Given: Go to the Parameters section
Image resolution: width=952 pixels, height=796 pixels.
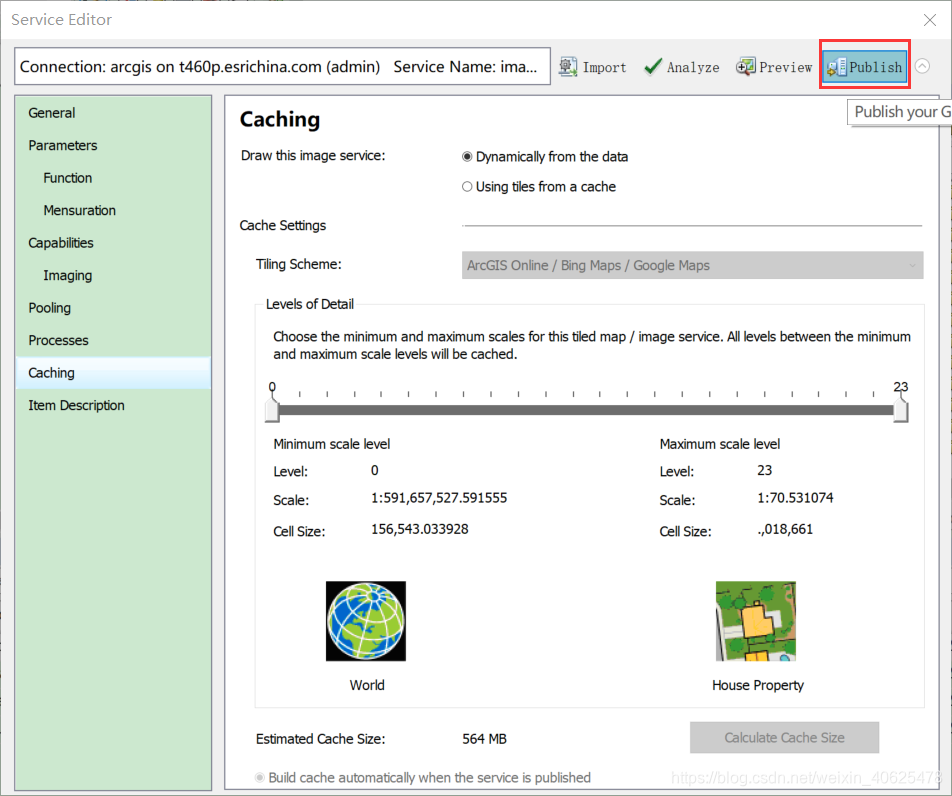Looking at the screenshot, I should click(x=113, y=145).
